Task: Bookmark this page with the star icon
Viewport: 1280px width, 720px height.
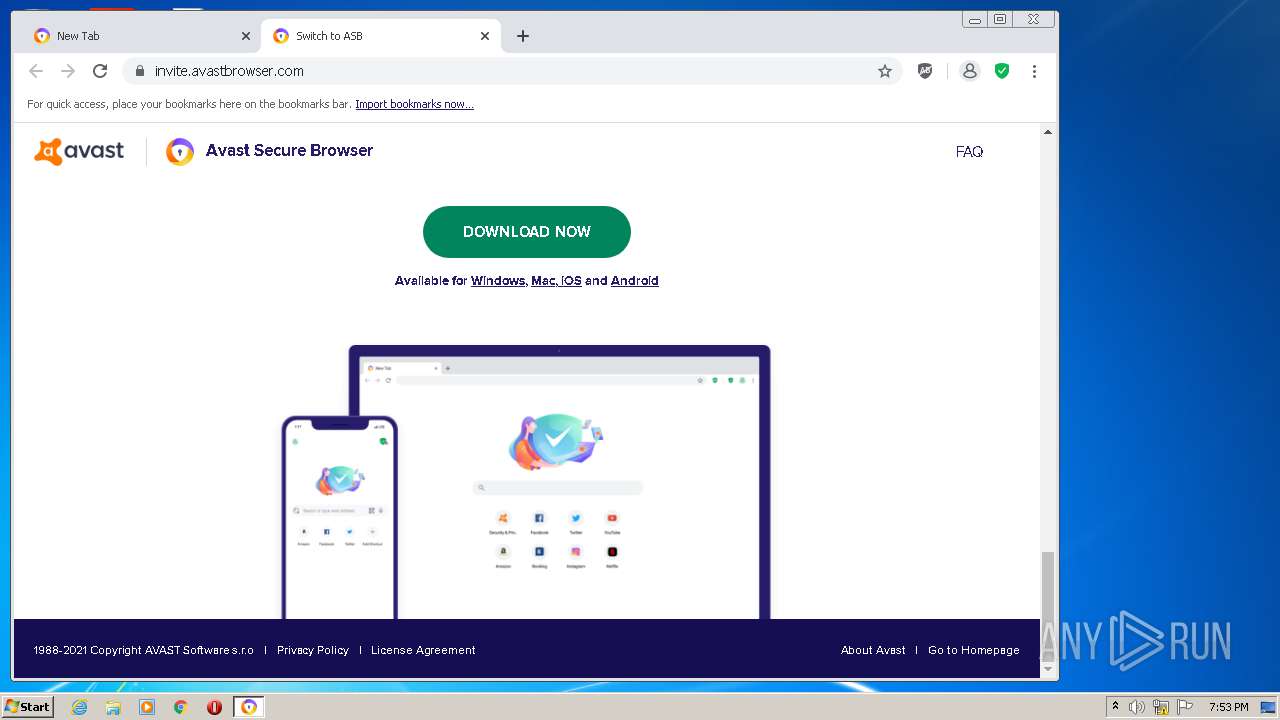Action: 885,71
